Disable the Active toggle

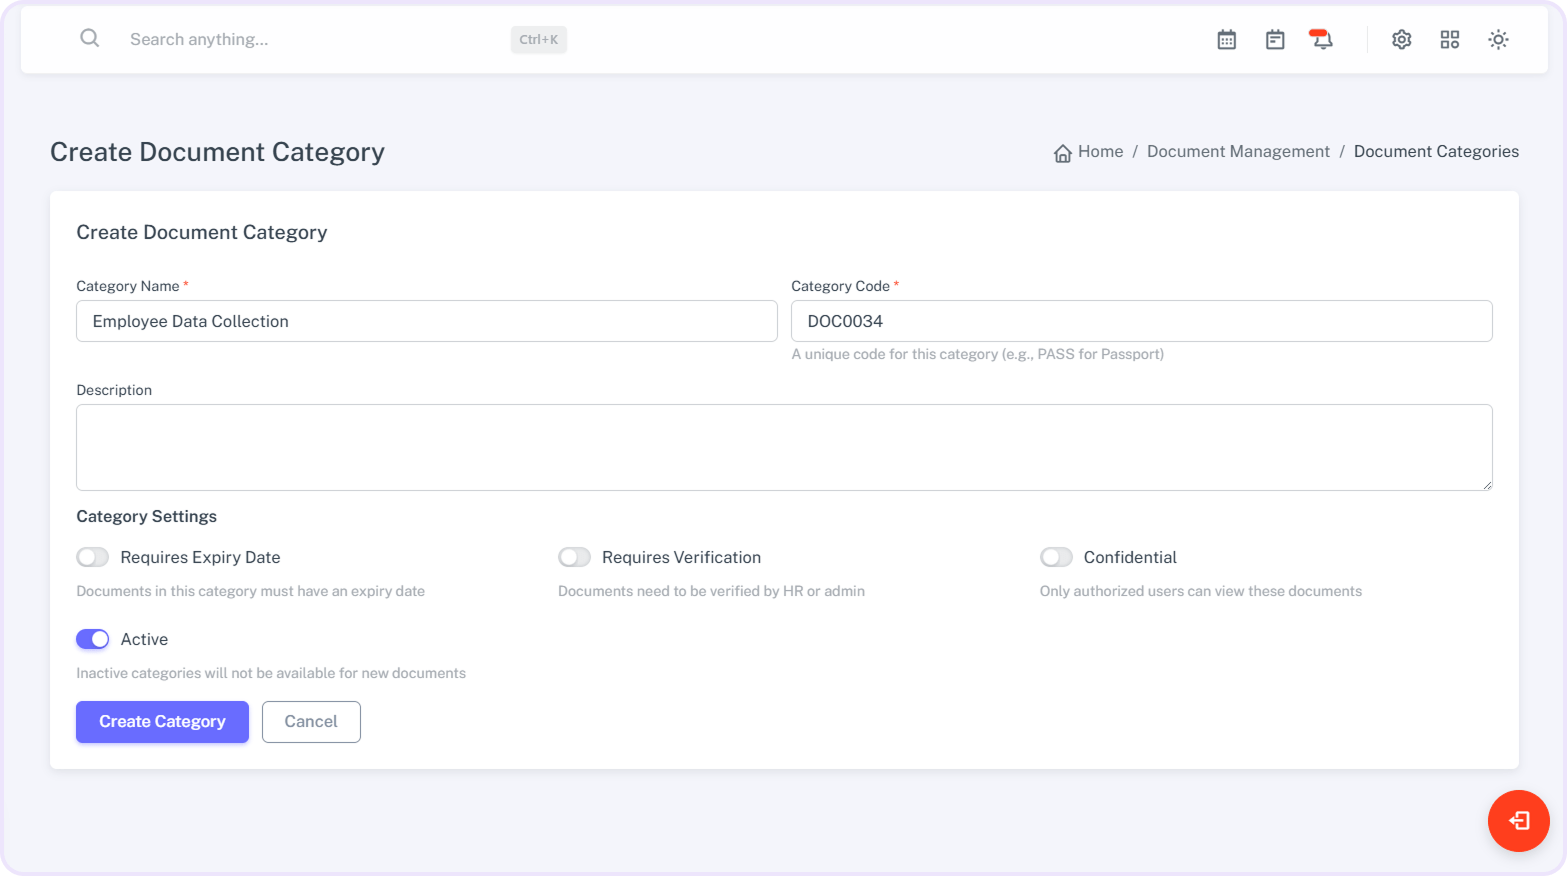93,639
